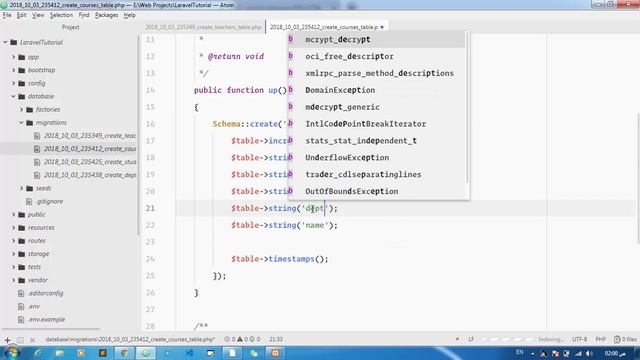Pick OutOfBoundsException suggestion
This screenshot has width=640, height=360.
[x=376, y=191]
